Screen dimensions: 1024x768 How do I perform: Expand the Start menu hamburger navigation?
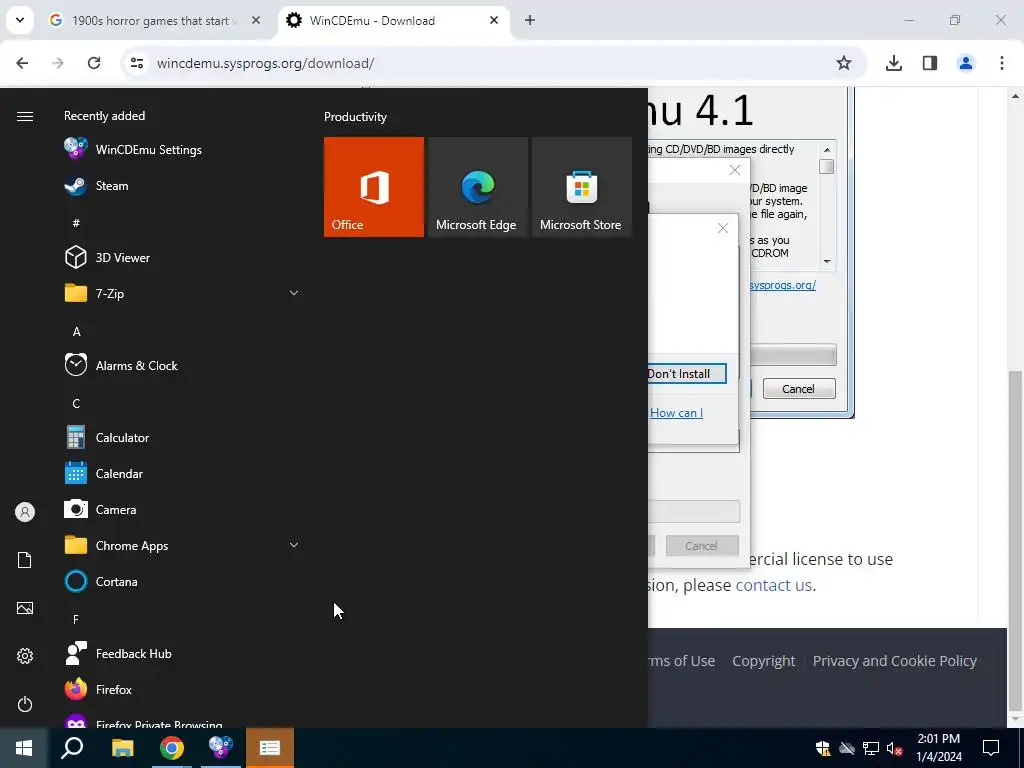click(x=25, y=116)
